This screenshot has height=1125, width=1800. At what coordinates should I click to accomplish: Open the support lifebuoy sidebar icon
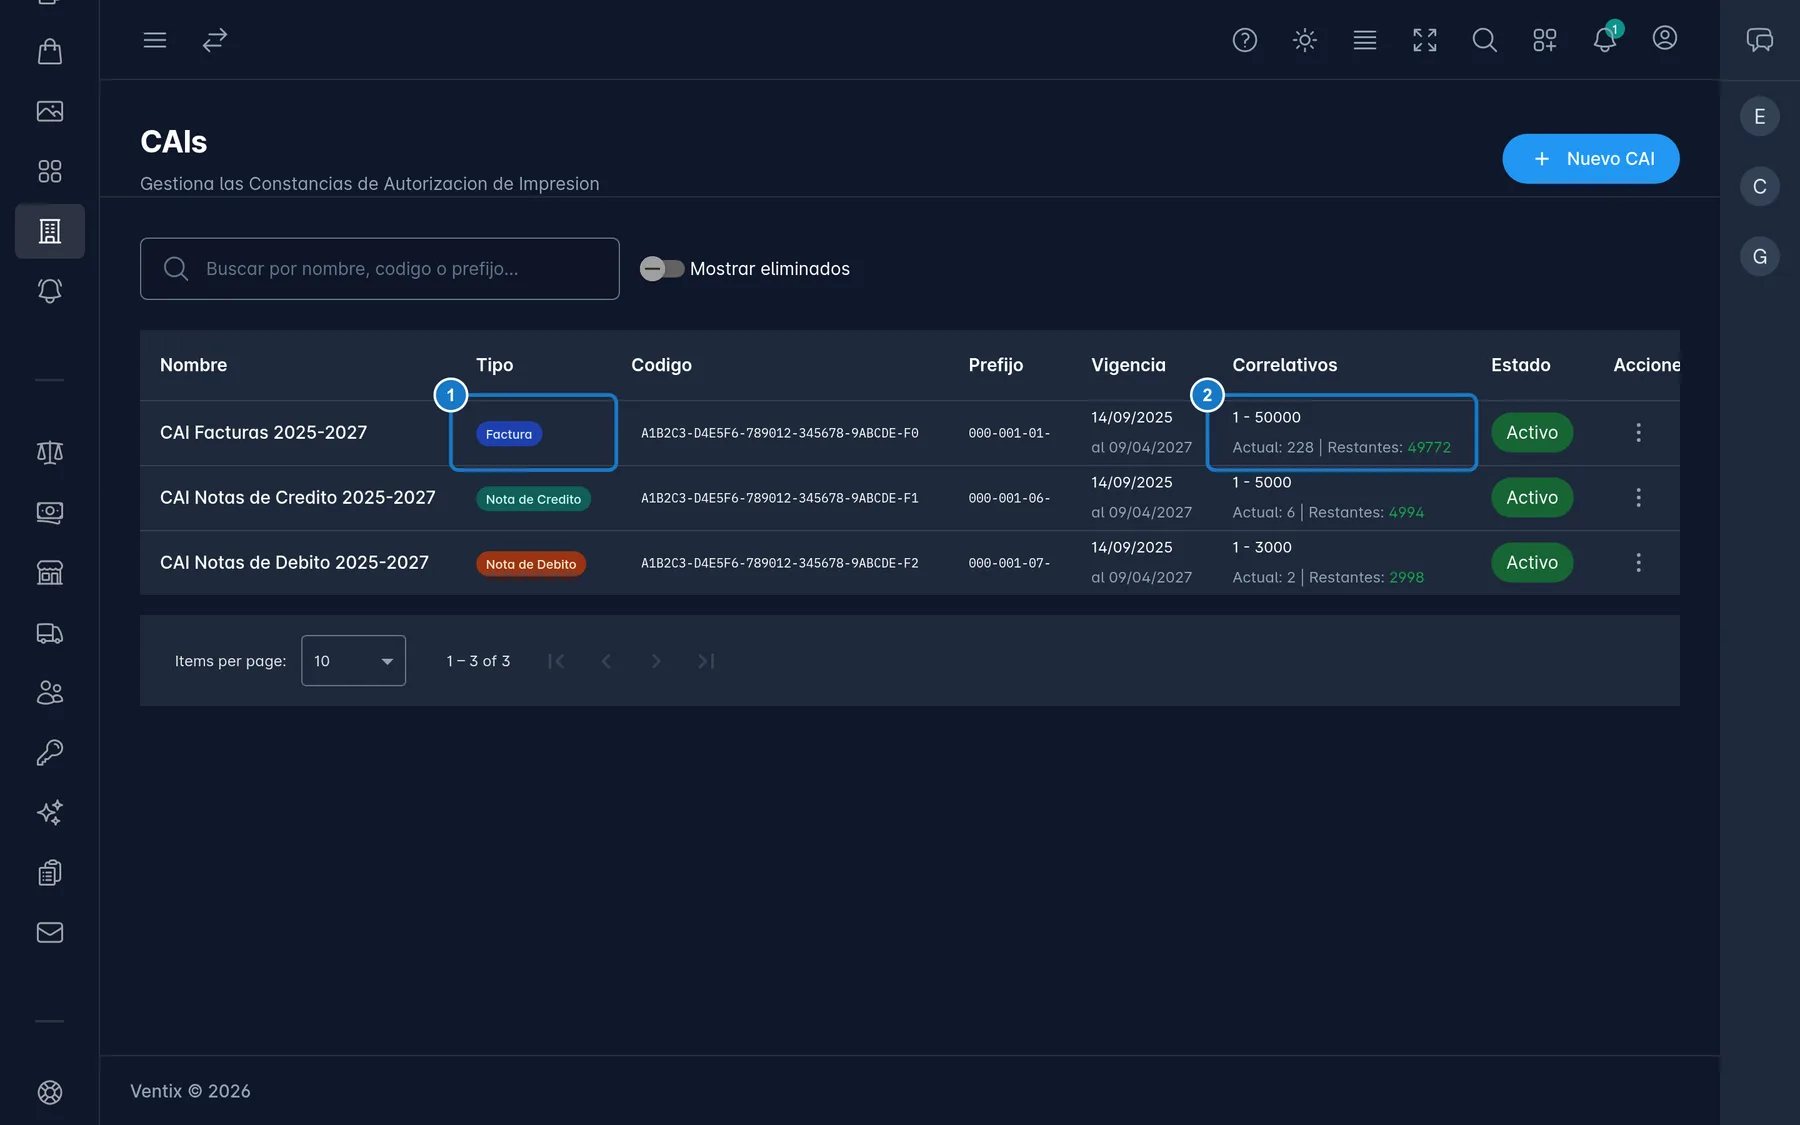pyautogui.click(x=50, y=1092)
